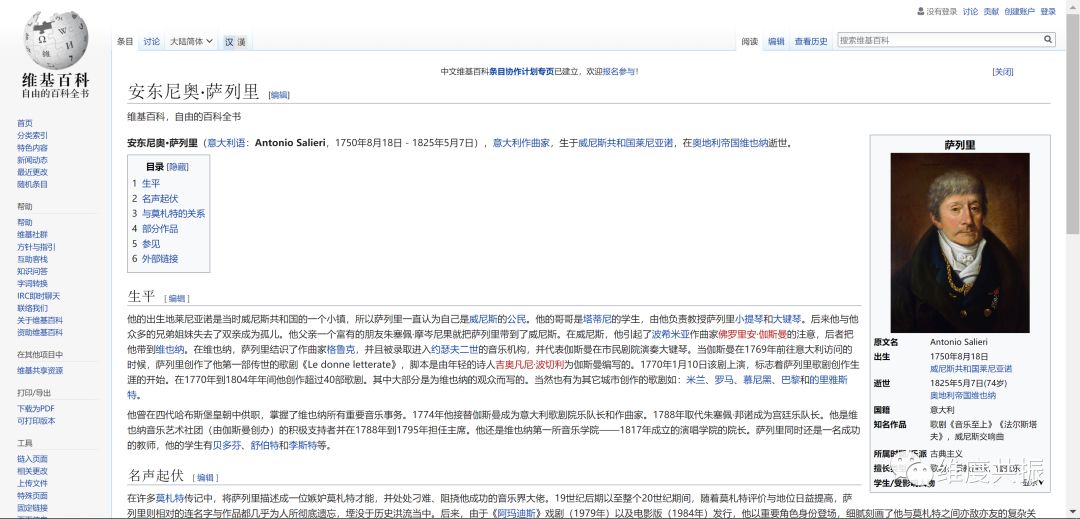1080x519 pixels.
Task: Click 编辑 next to 名声起伏 heading
Action: pyautogui.click(x=205, y=477)
